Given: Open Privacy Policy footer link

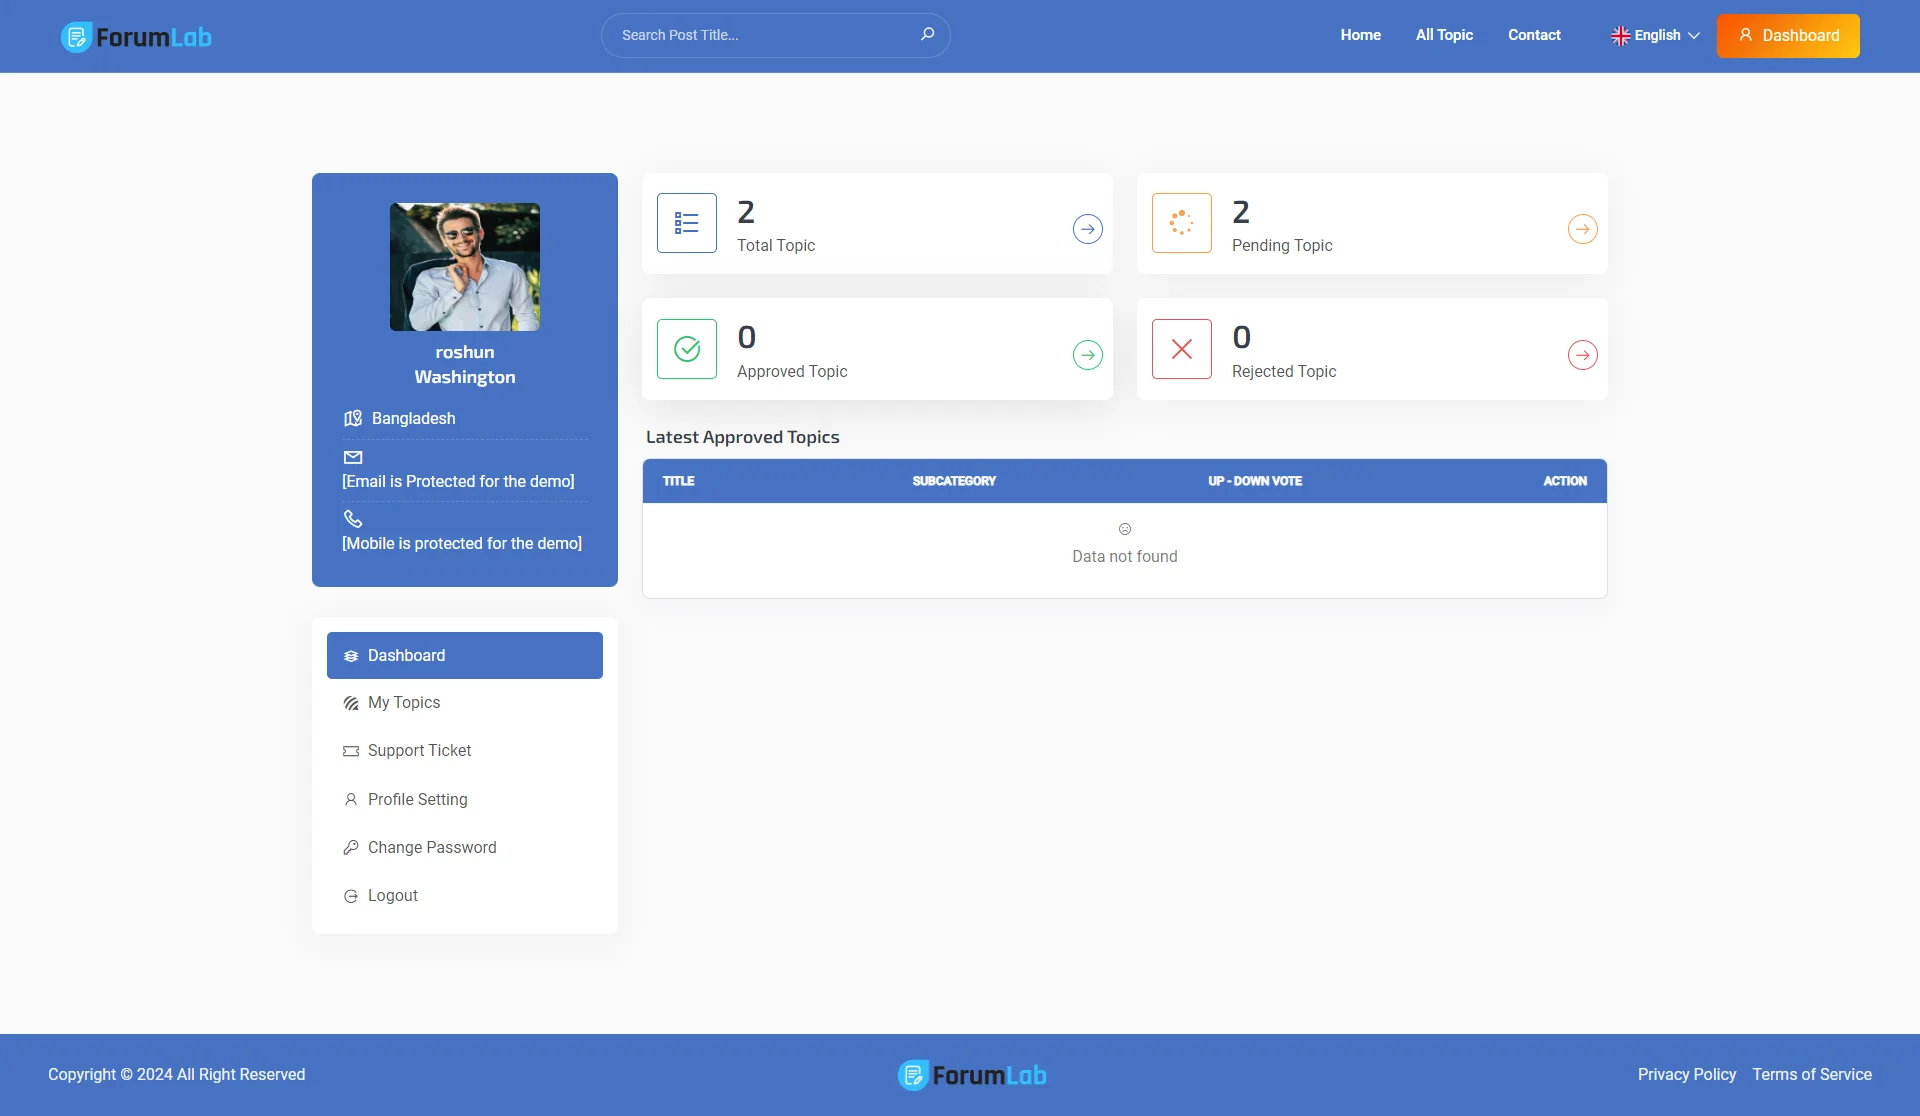Looking at the screenshot, I should coord(1687,1075).
